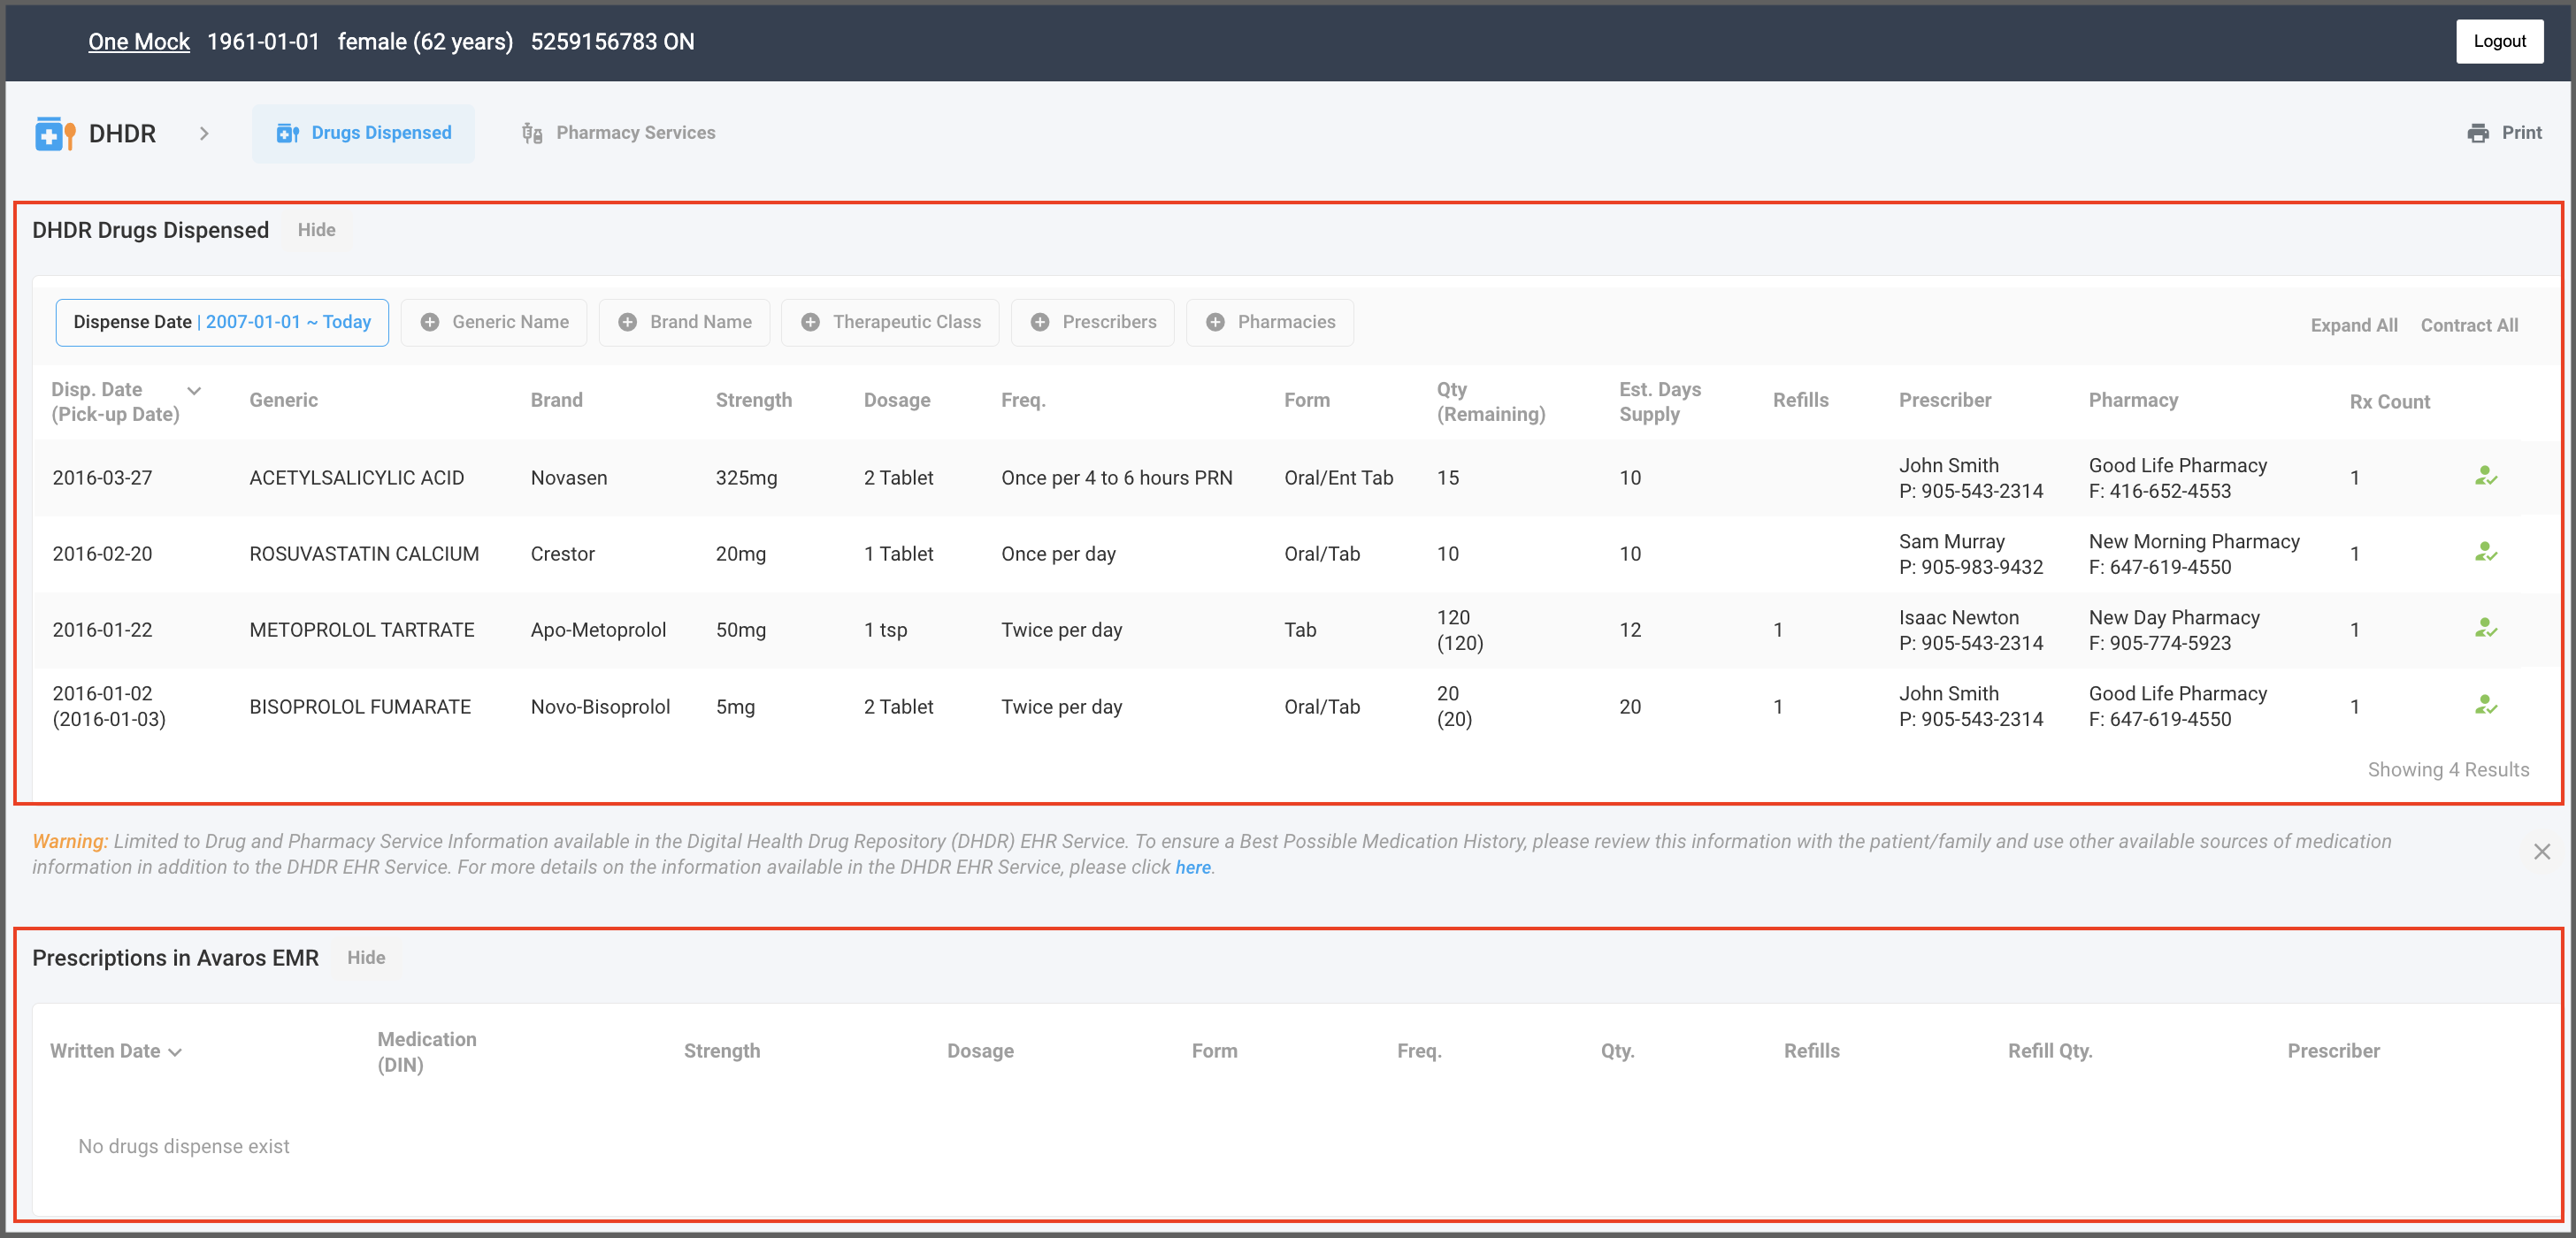Viewport: 2576px width, 1238px height.
Task: Click the 325mg strength cell
Action: 746,478
